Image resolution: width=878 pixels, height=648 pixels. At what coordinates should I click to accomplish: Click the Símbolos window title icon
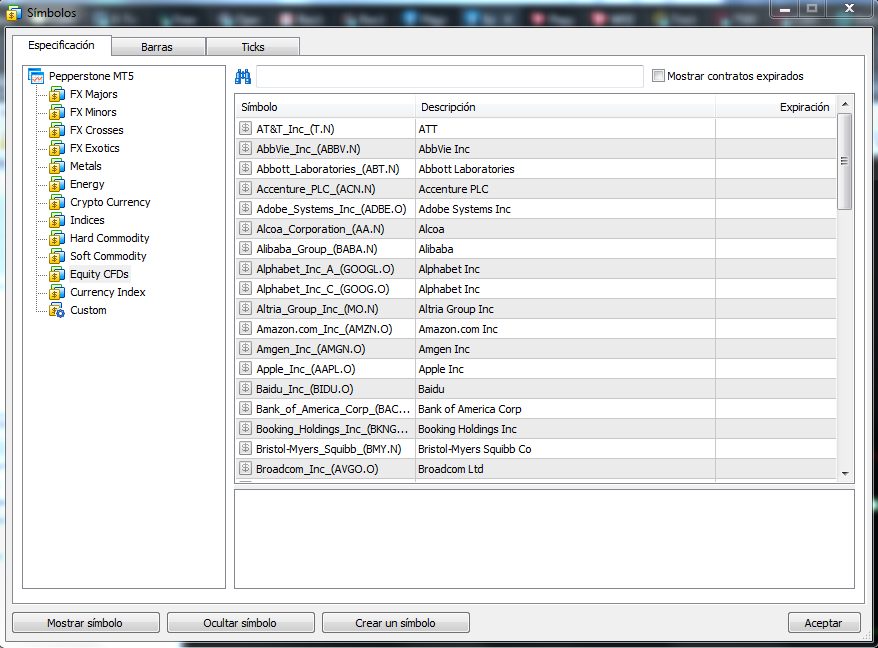[13, 13]
